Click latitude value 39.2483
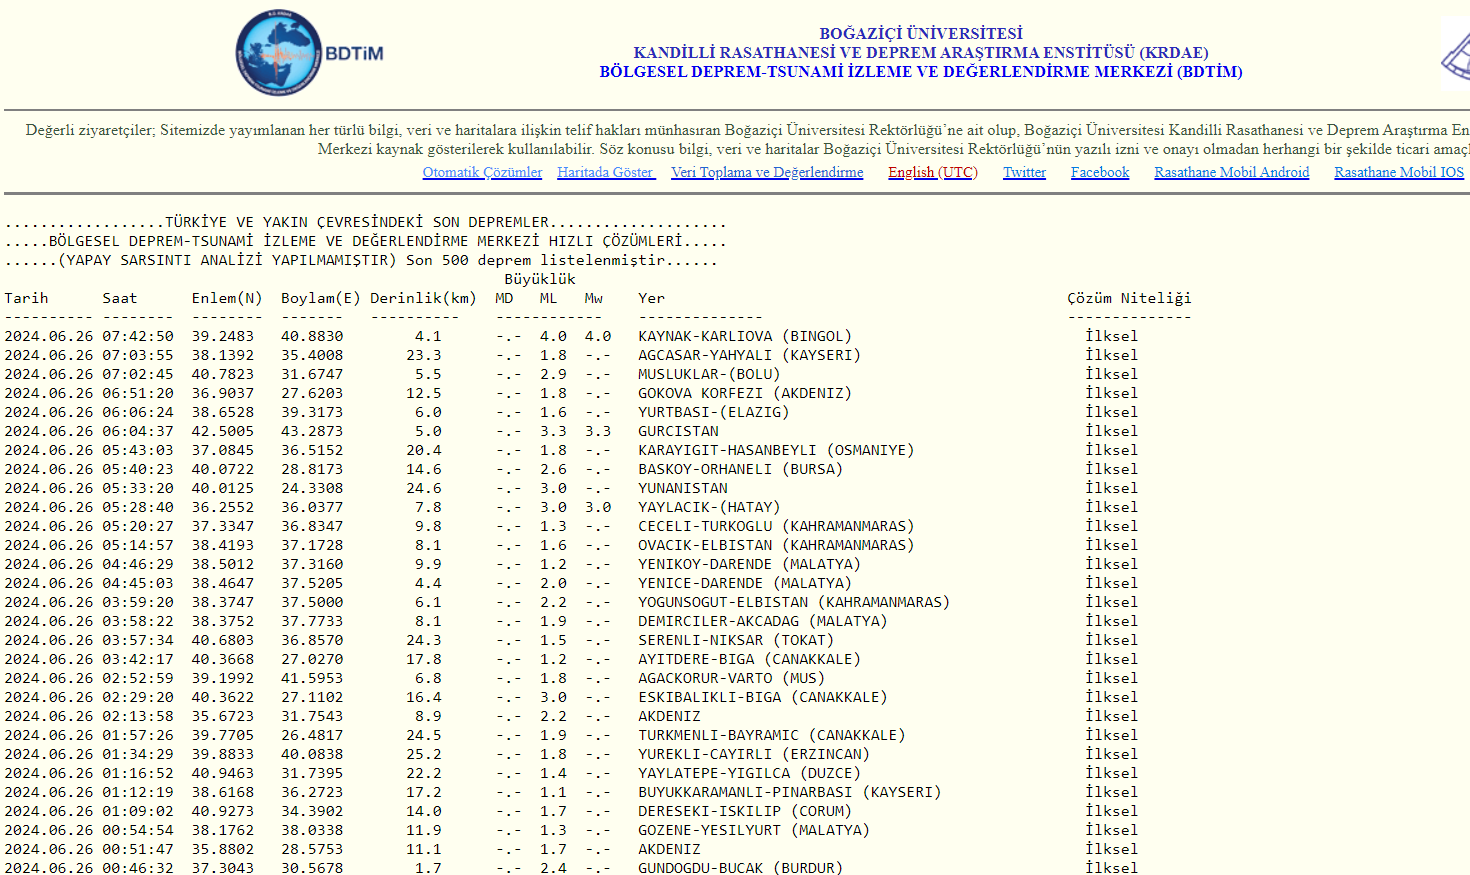1470x875 pixels. [x=223, y=336]
